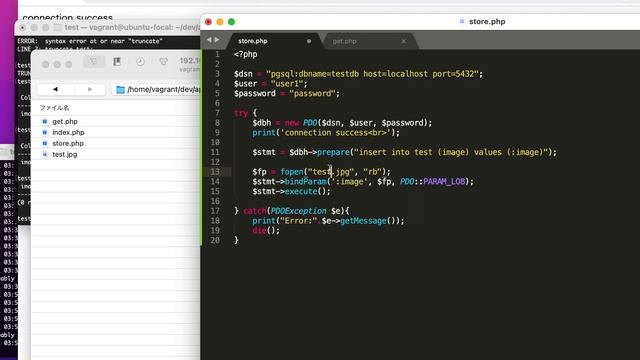Click "PARAM_LOB" constant on line 14

coord(444,182)
